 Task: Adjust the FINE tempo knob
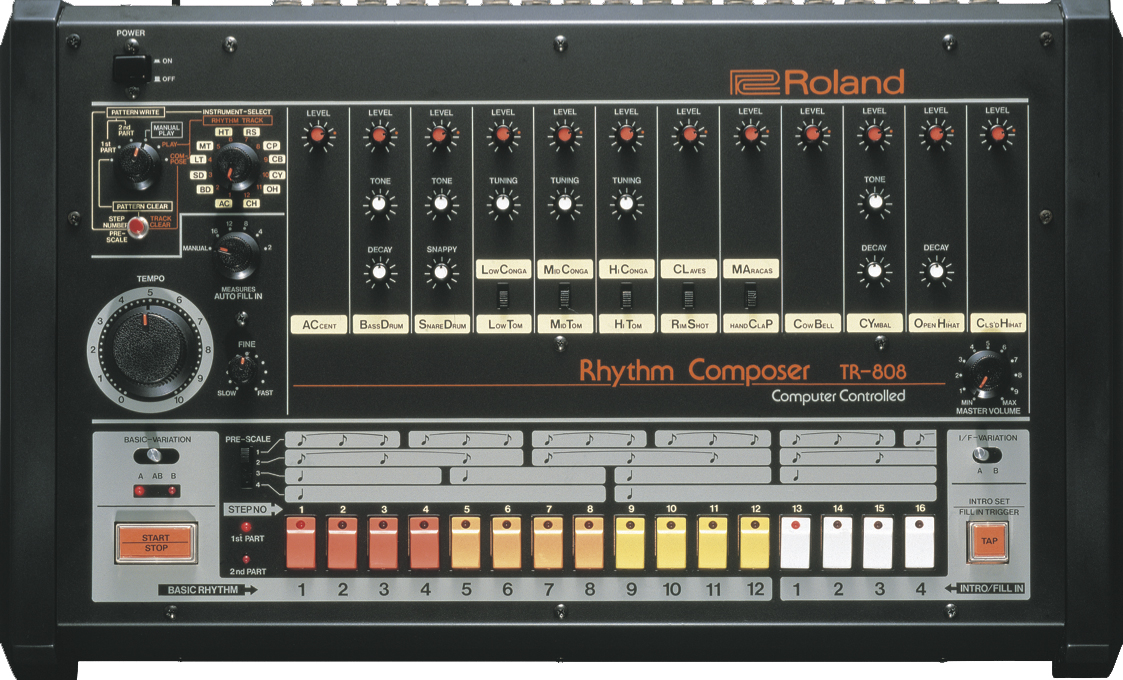[x=242, y=369]
